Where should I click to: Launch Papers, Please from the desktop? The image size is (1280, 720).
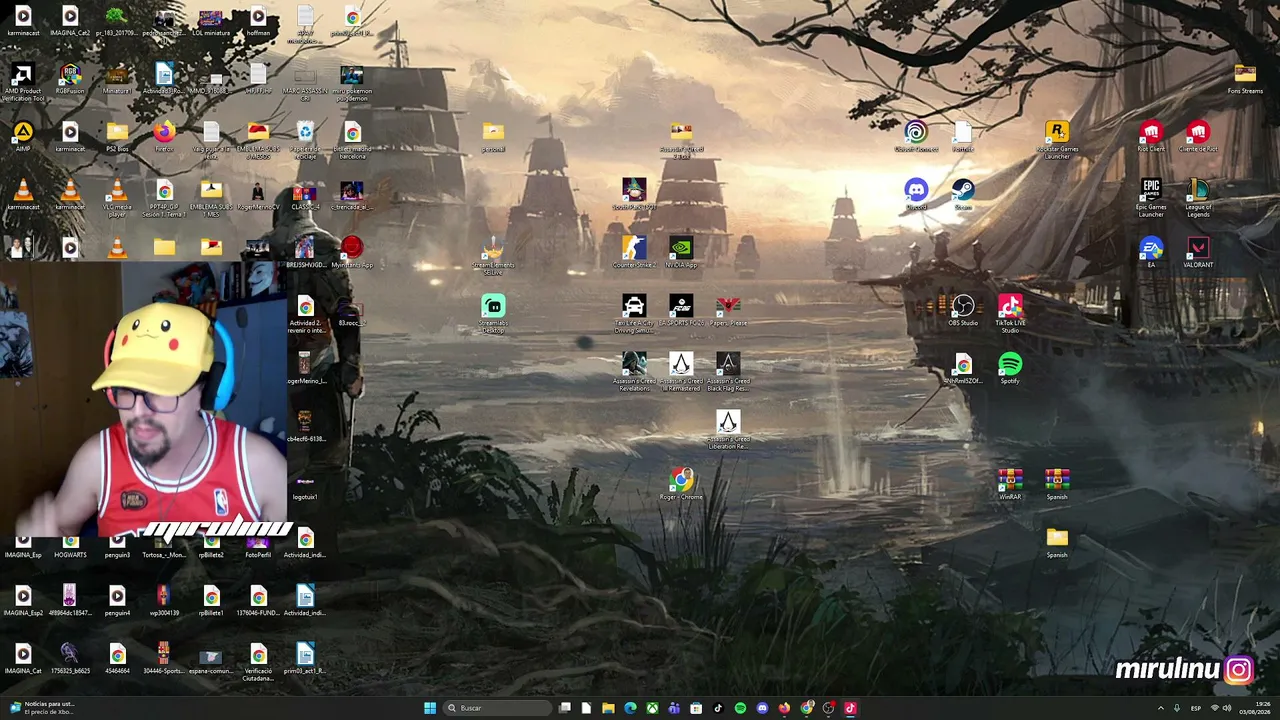click(728, 312)
